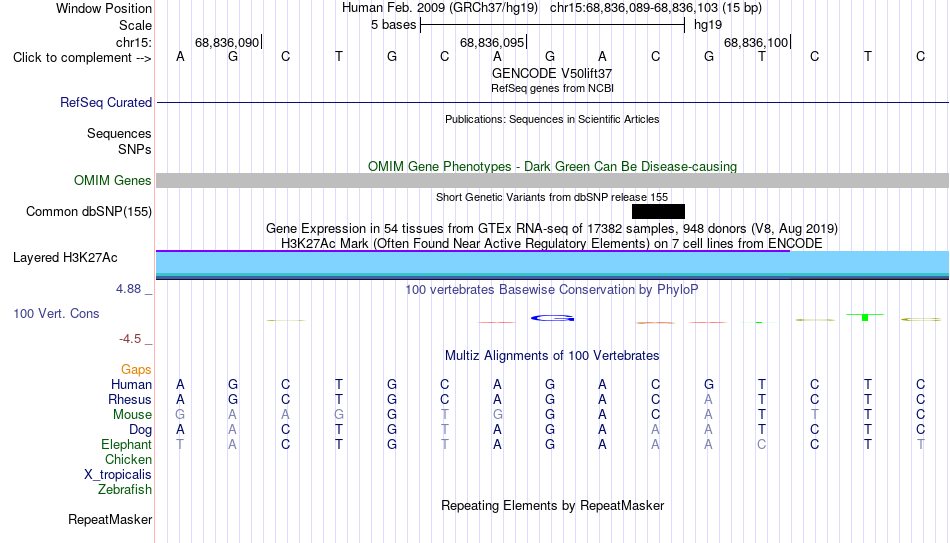Screen dimensions: 950x543
Task: Click the hg19 scale label
Action: [708, 25]
